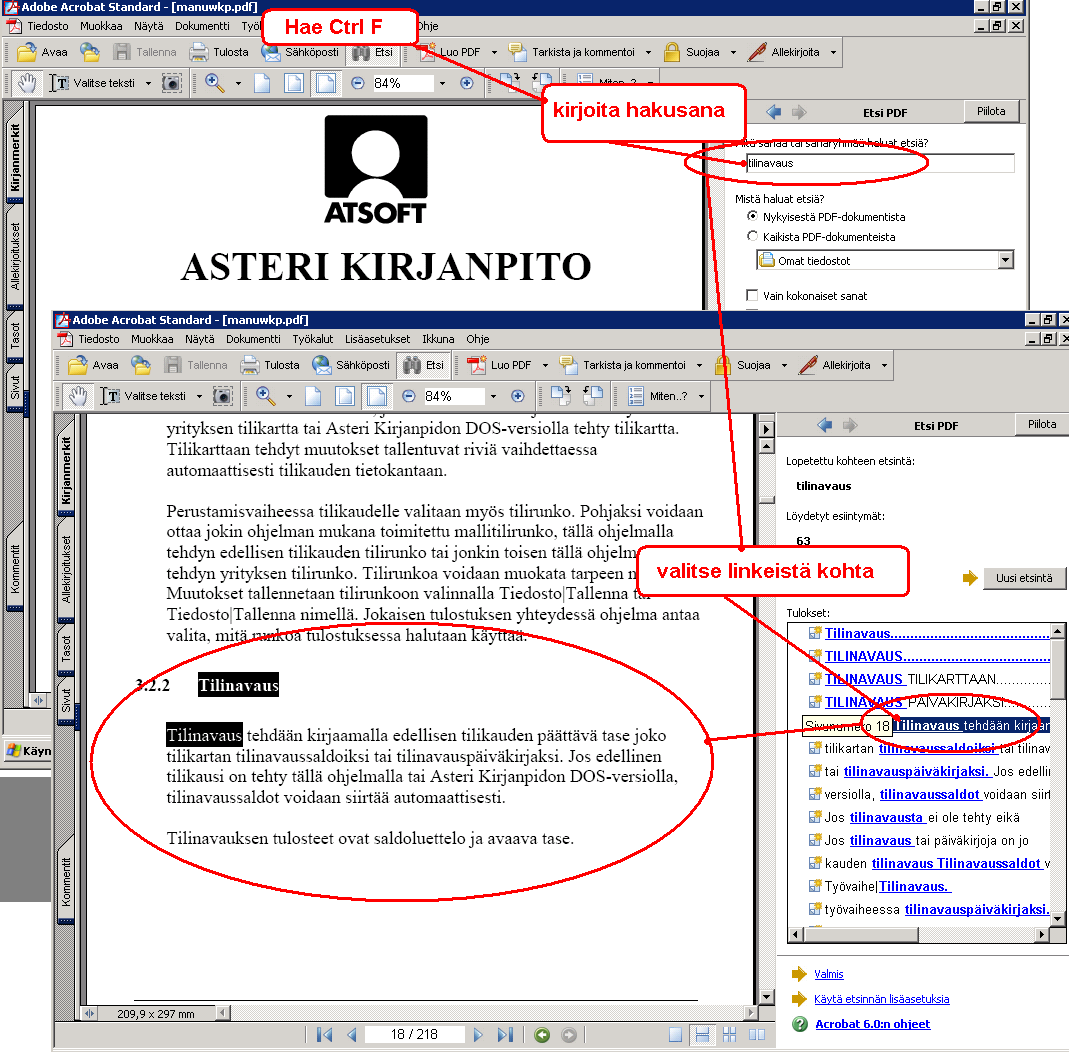This screenshot has width=1069, height=1052.
Task: Click result TILINAVAUS TILIKARTTAAN
Action: click(937, 679)
